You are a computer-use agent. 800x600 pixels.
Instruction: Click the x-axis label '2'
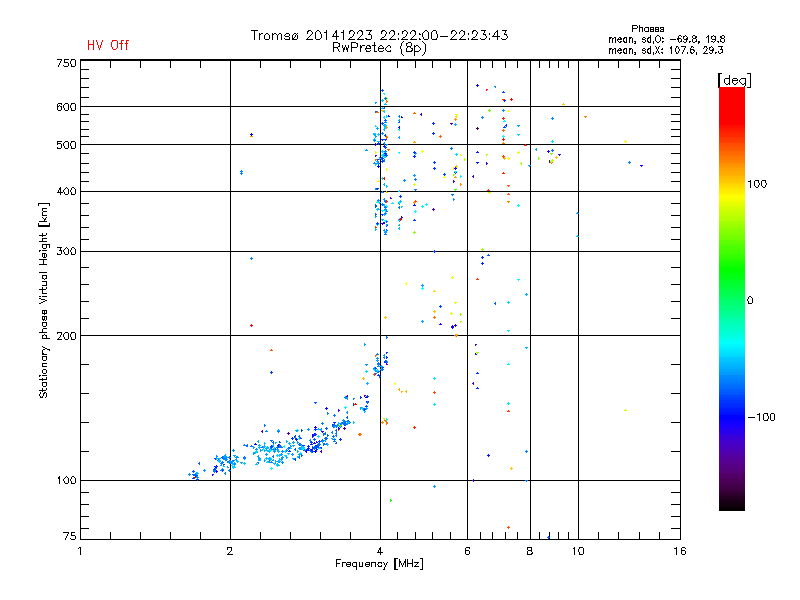230,551
